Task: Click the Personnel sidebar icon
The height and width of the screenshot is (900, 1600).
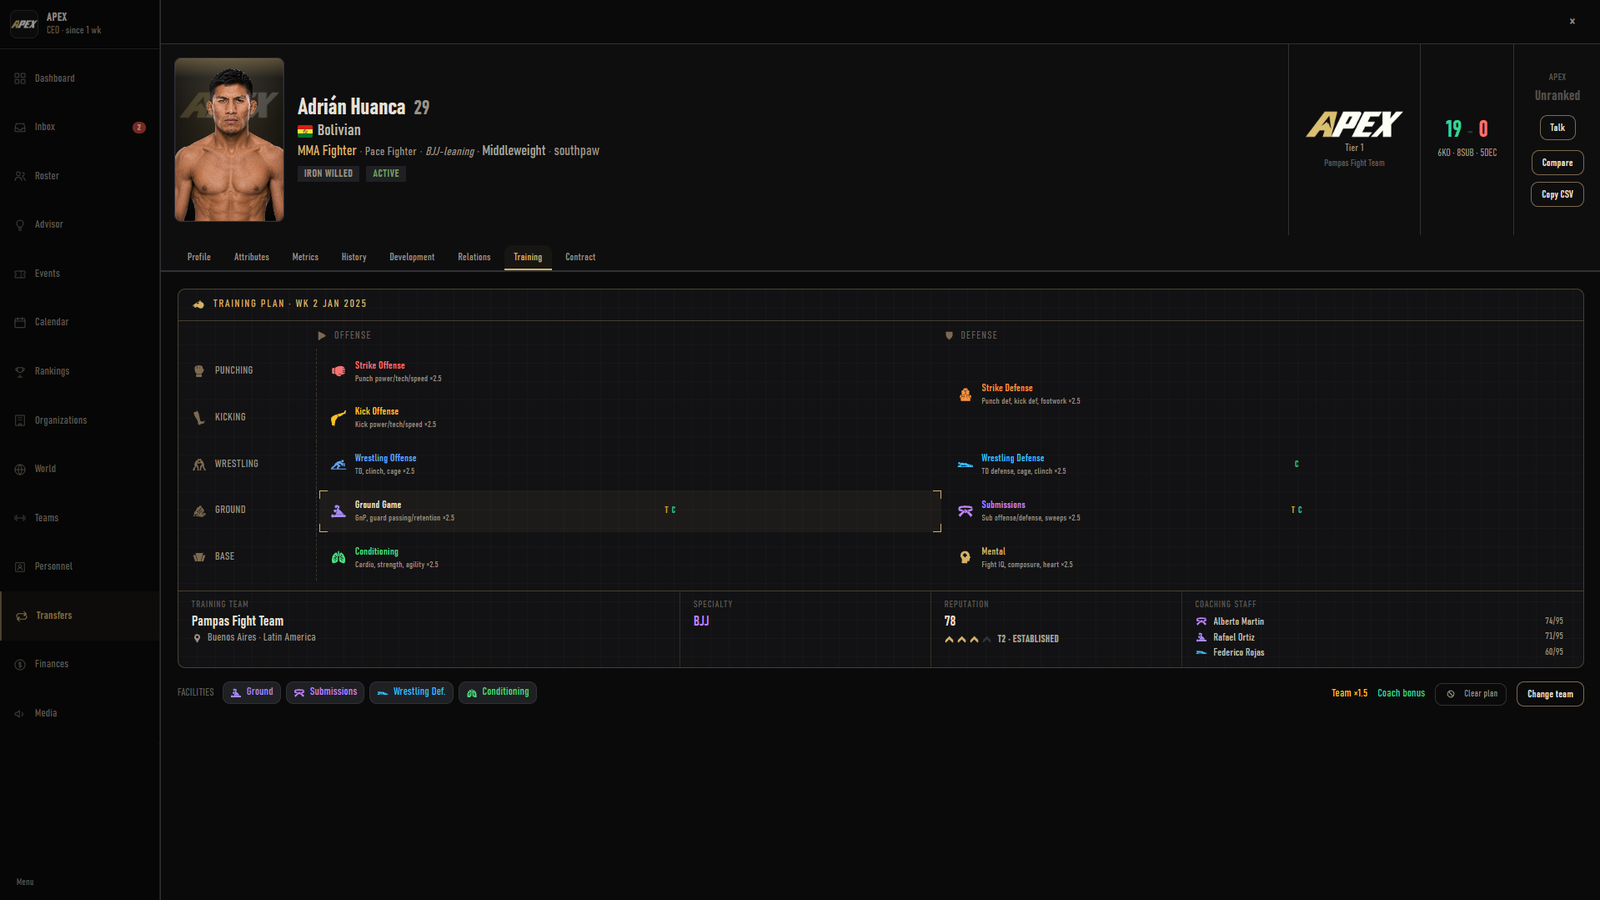Action: pyautogui.click(x=20, y=567)
